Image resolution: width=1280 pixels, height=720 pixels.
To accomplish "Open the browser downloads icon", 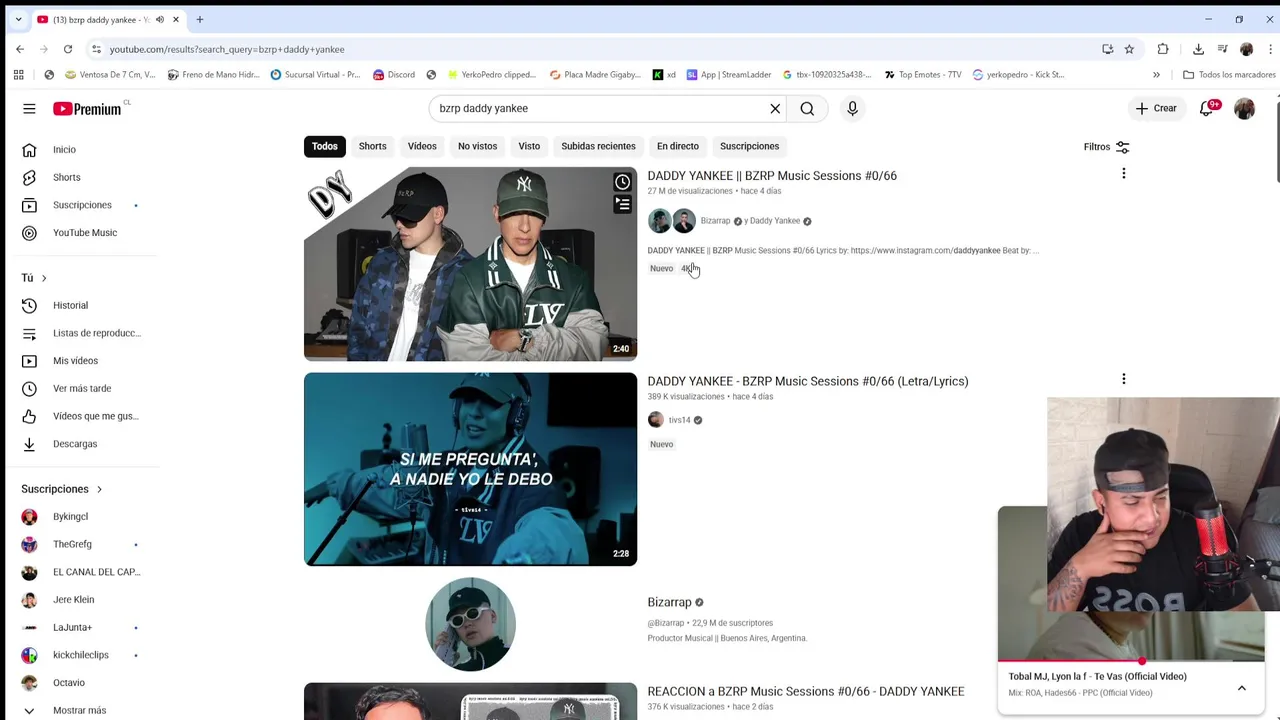I will (x=1198, y=49).
